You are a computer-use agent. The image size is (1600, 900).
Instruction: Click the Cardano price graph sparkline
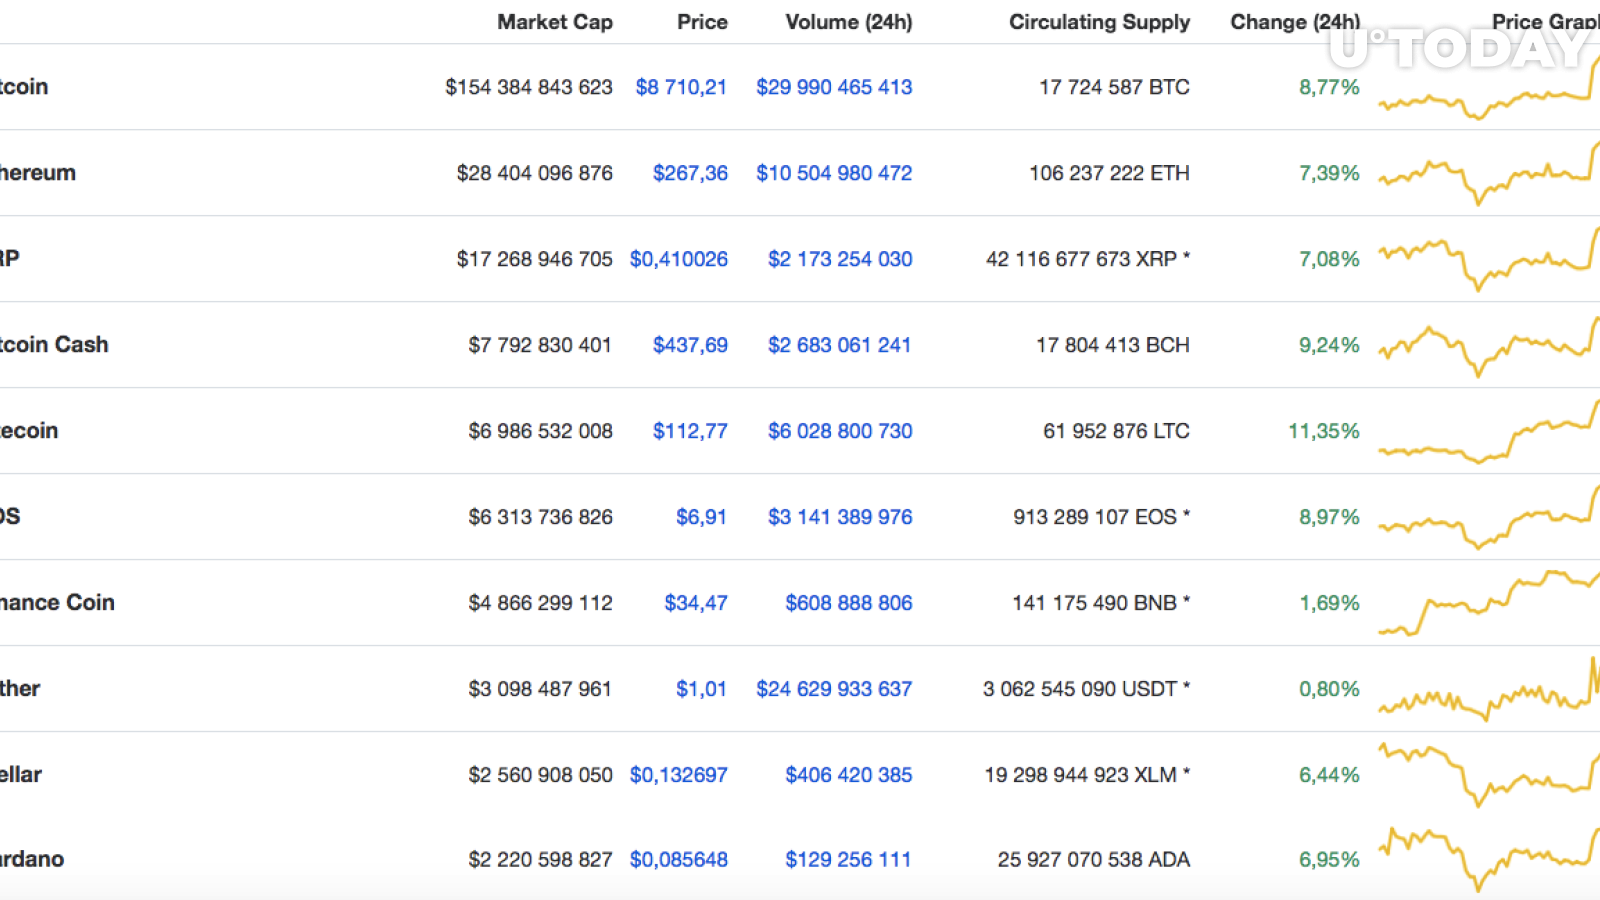click(1489, 860)
